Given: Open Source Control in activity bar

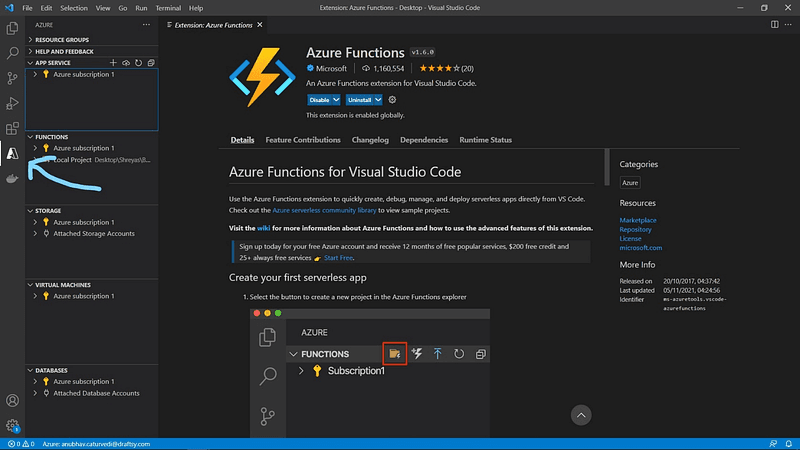Looking at the screenshot, I should 12,78.
